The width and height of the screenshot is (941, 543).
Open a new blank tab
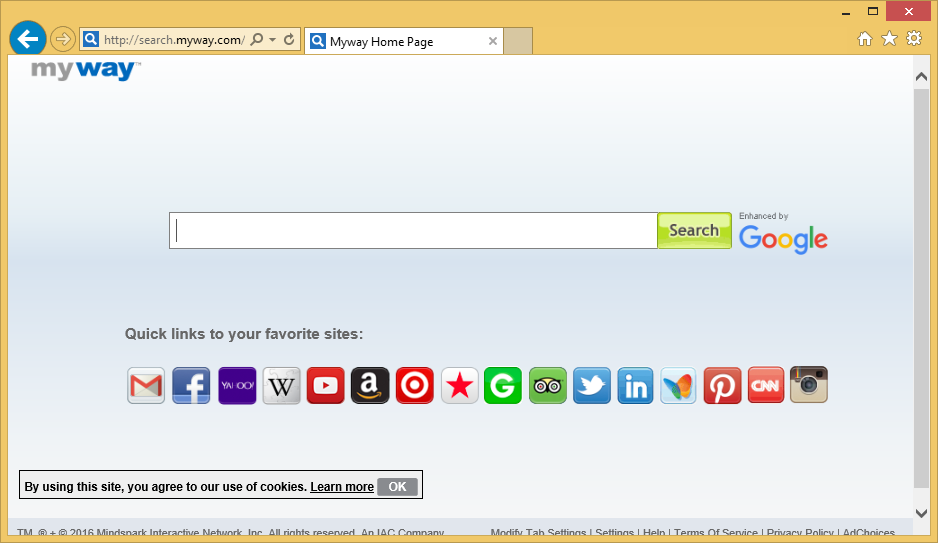click(x=518, y=41)
